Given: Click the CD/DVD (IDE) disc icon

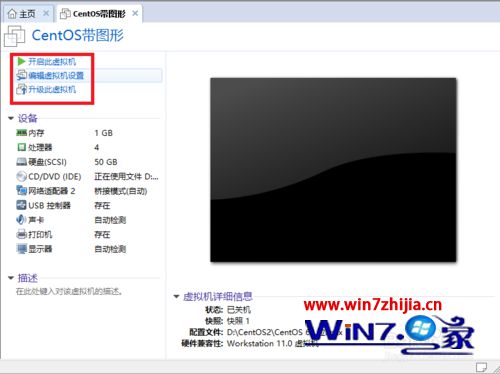Looking at the screenshot, I should pos(21,176).
